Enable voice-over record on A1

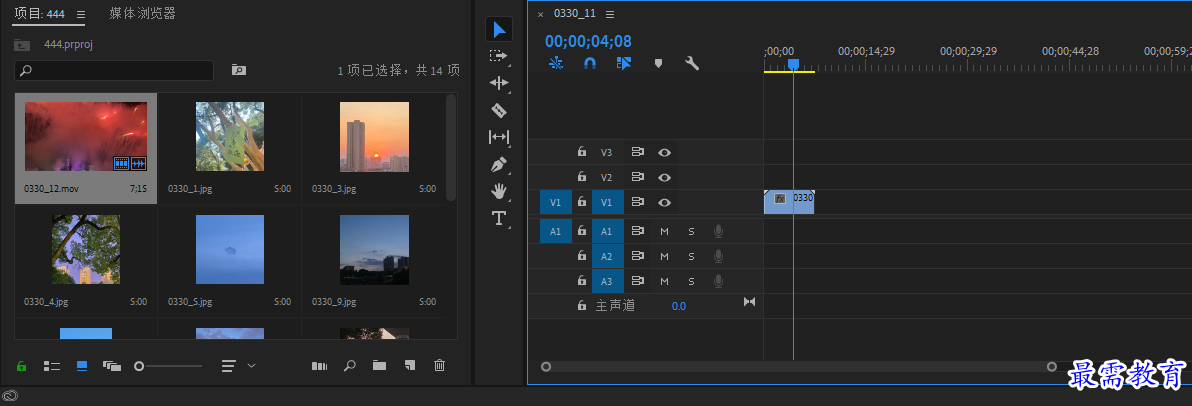(x=718, y=231)
